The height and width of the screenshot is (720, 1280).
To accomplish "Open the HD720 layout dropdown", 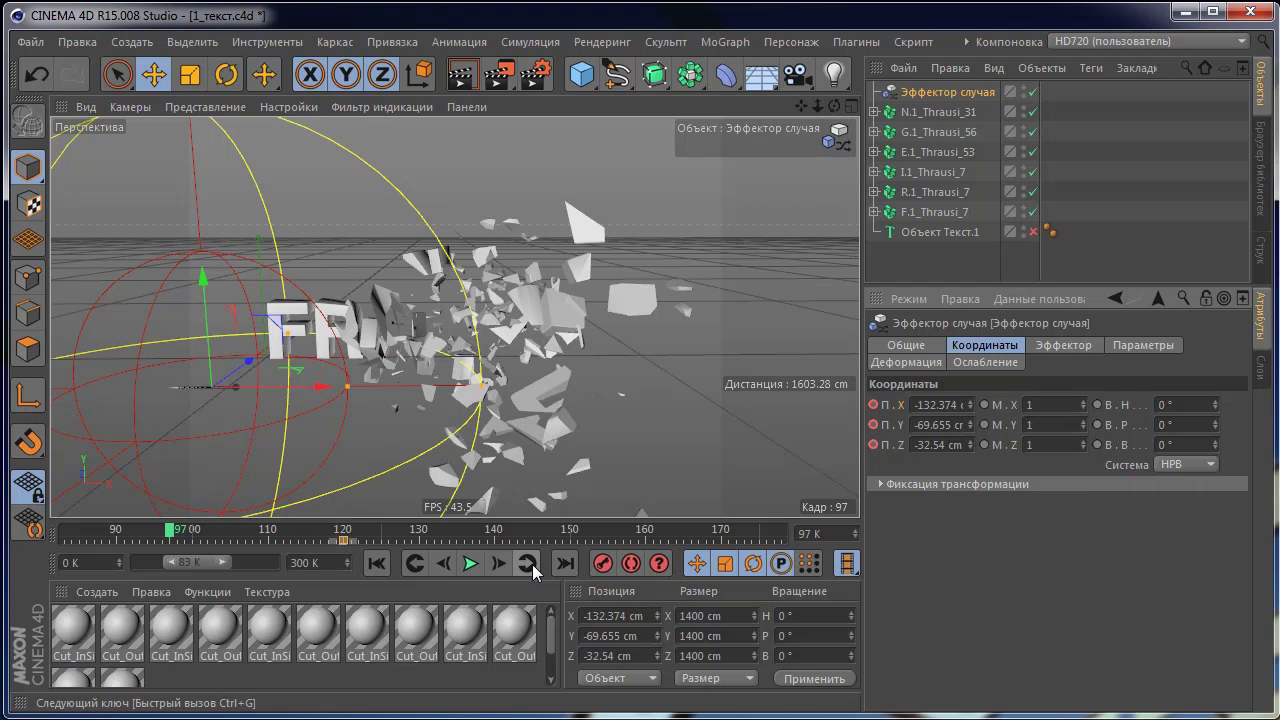I will point(1150,41).
